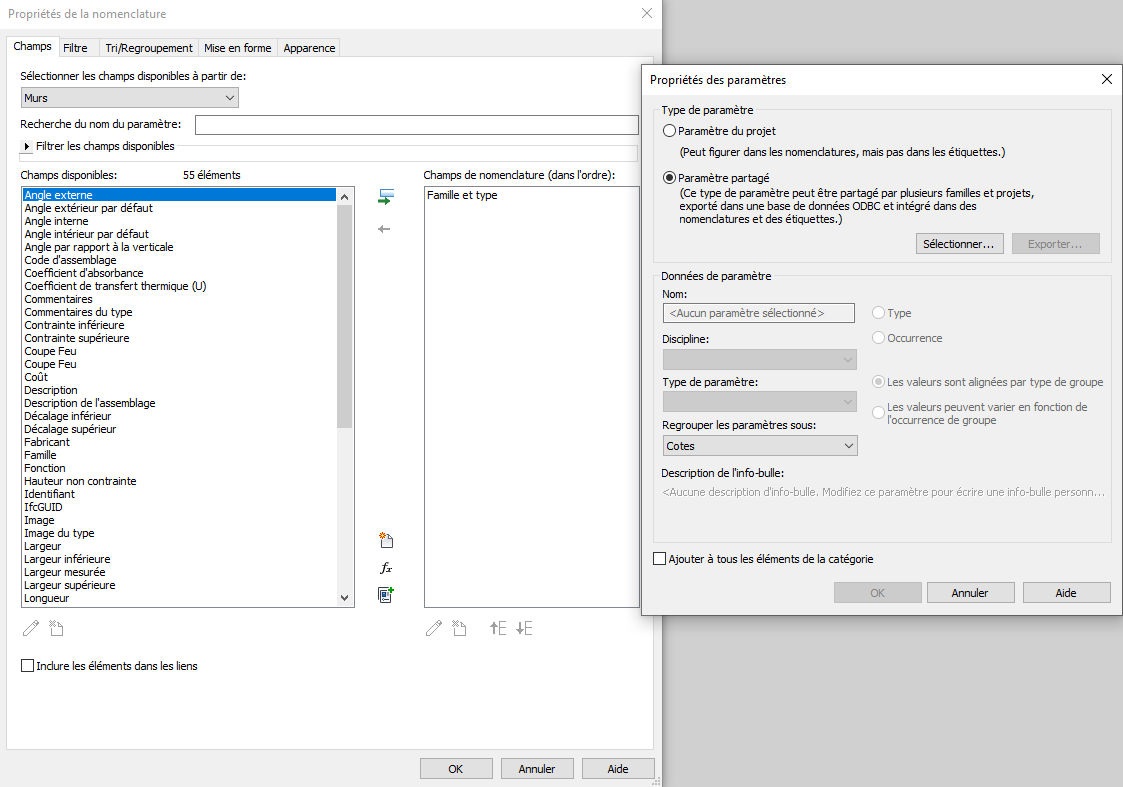Click the gray Remove parameter arrow icon
The height and width of the screenshot is (787, 1123).
385,229
